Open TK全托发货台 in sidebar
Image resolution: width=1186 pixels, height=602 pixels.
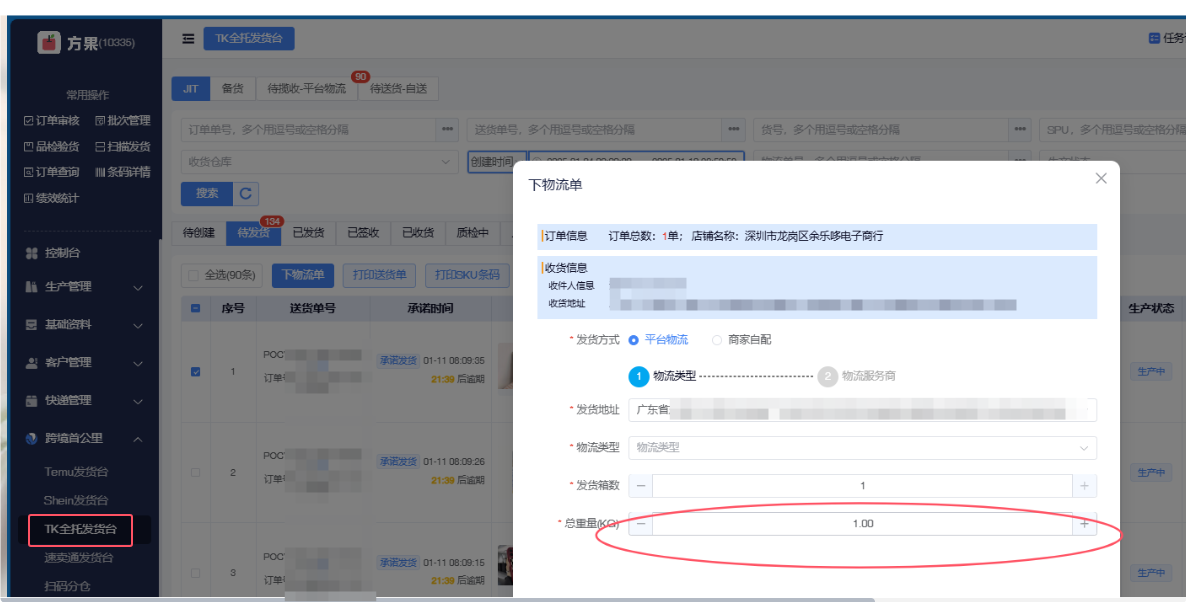(80, 529)
